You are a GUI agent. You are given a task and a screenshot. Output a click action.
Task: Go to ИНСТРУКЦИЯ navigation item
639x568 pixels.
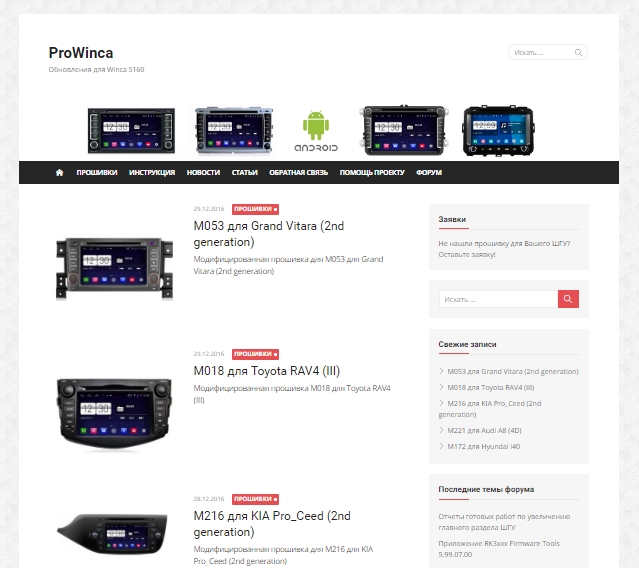(x=152, y=173)
